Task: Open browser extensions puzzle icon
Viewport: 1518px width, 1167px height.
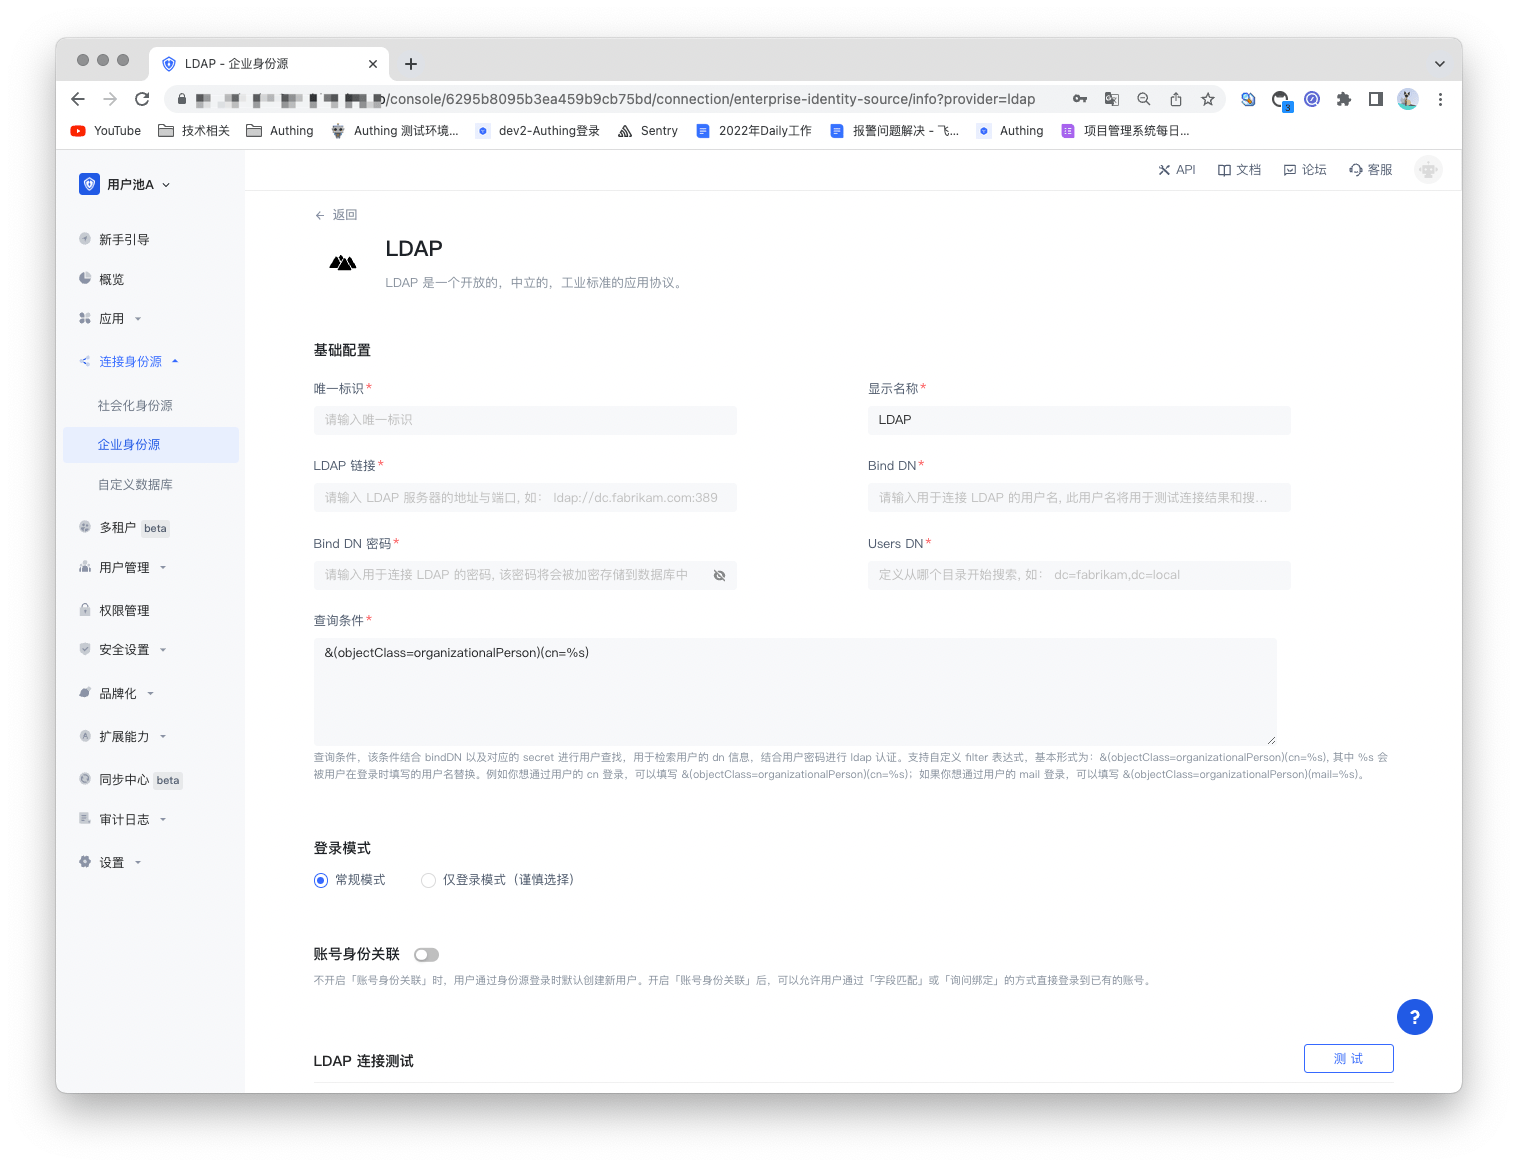Action: [x=1344, y=99]
